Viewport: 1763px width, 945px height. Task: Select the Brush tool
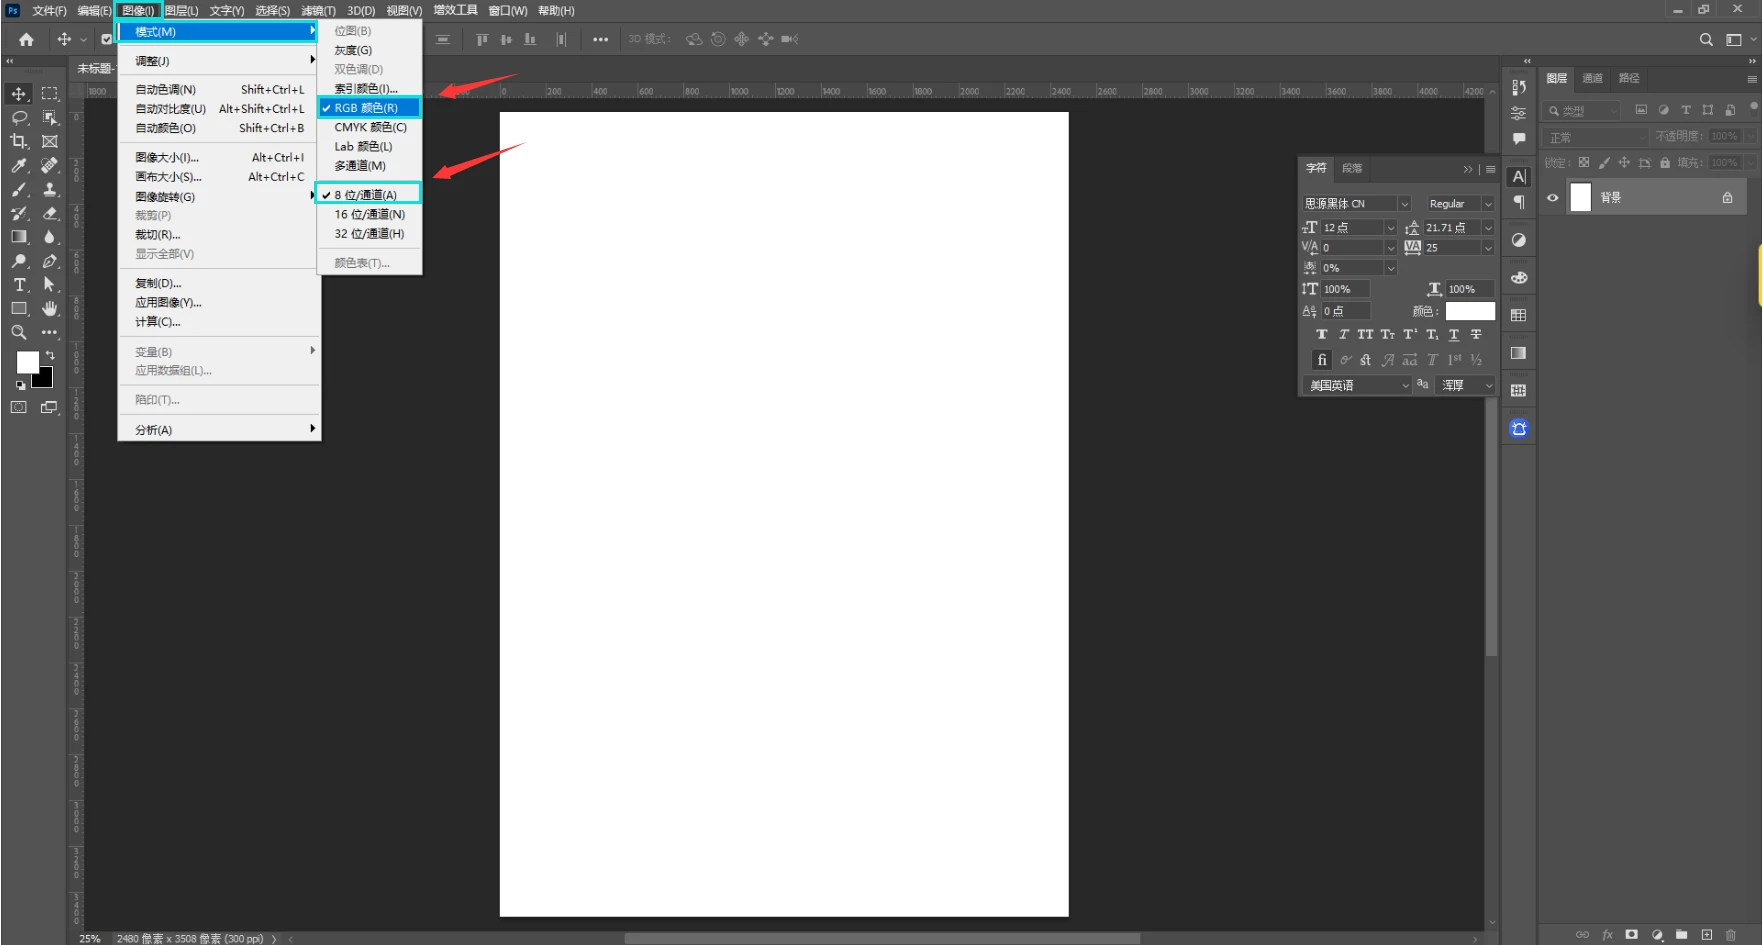(19, 190)
